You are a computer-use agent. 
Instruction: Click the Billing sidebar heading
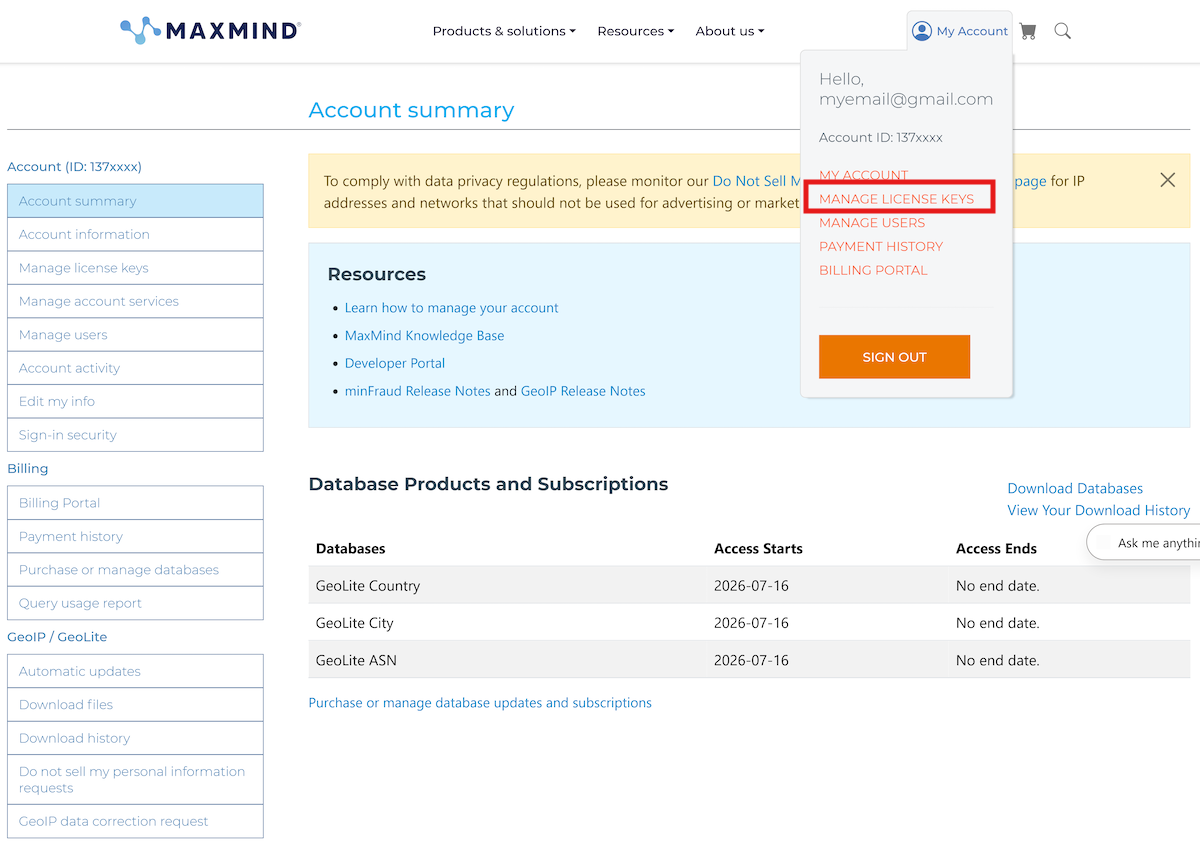point(28,468)
